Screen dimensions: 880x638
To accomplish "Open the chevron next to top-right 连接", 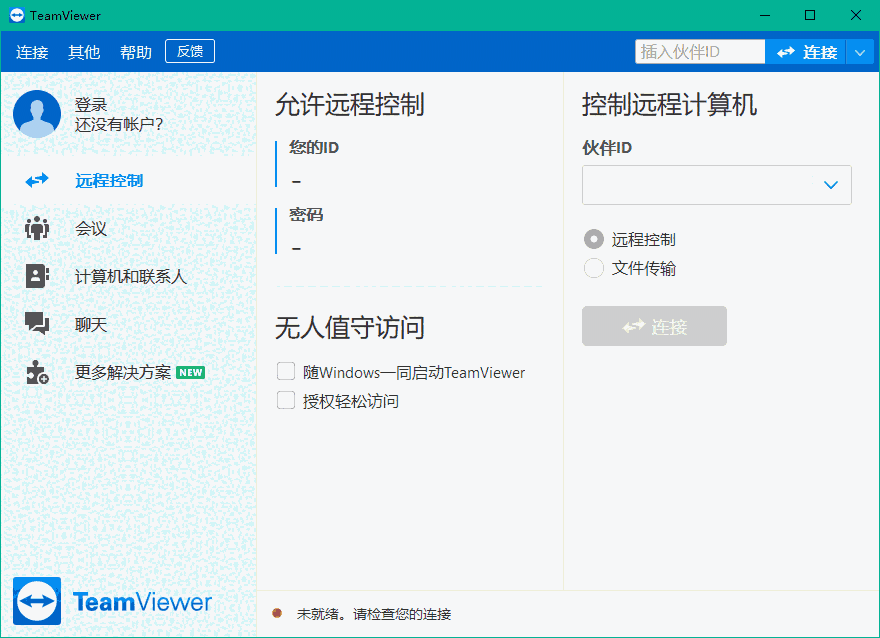I will click(861, 51).
